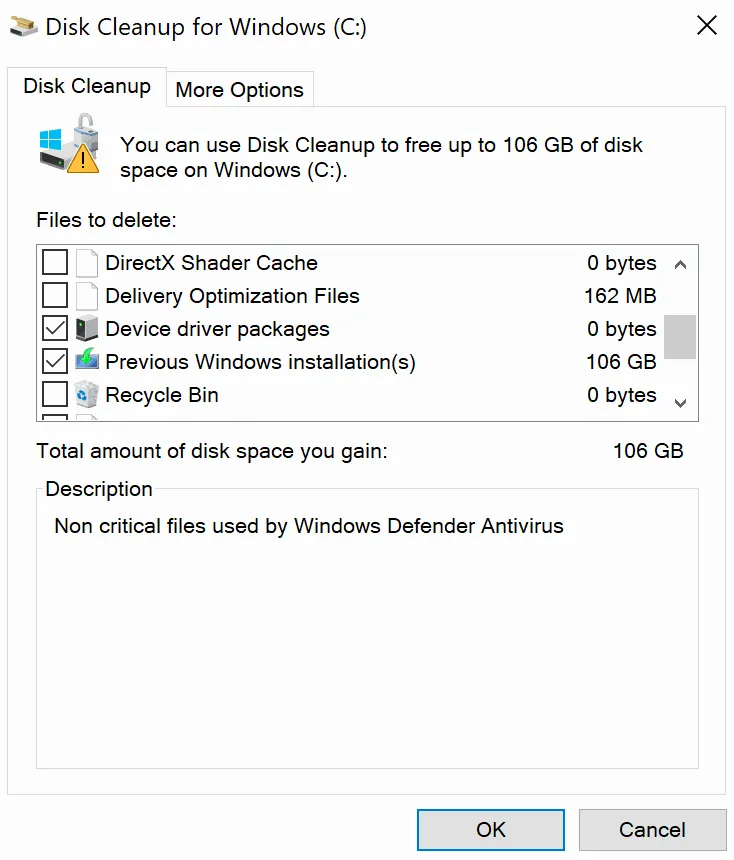Click the Disk Cleanup title bar icon

(24, 27)
